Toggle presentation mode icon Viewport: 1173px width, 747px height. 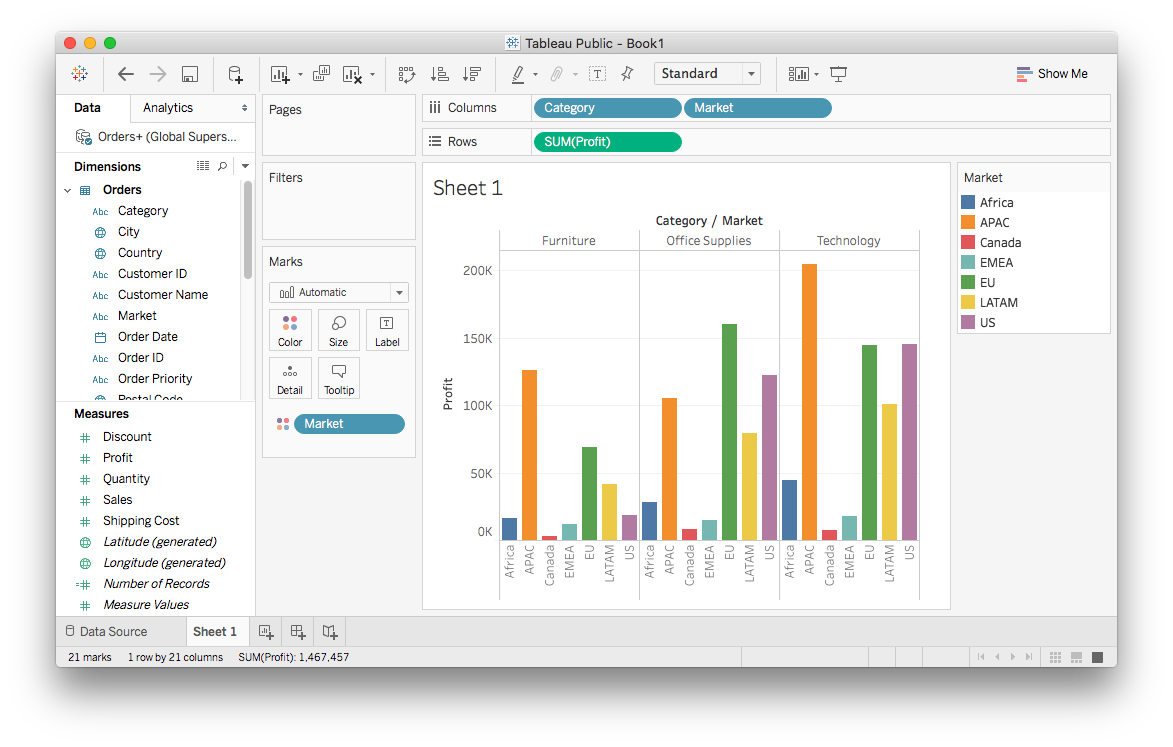tap(838, 74)
